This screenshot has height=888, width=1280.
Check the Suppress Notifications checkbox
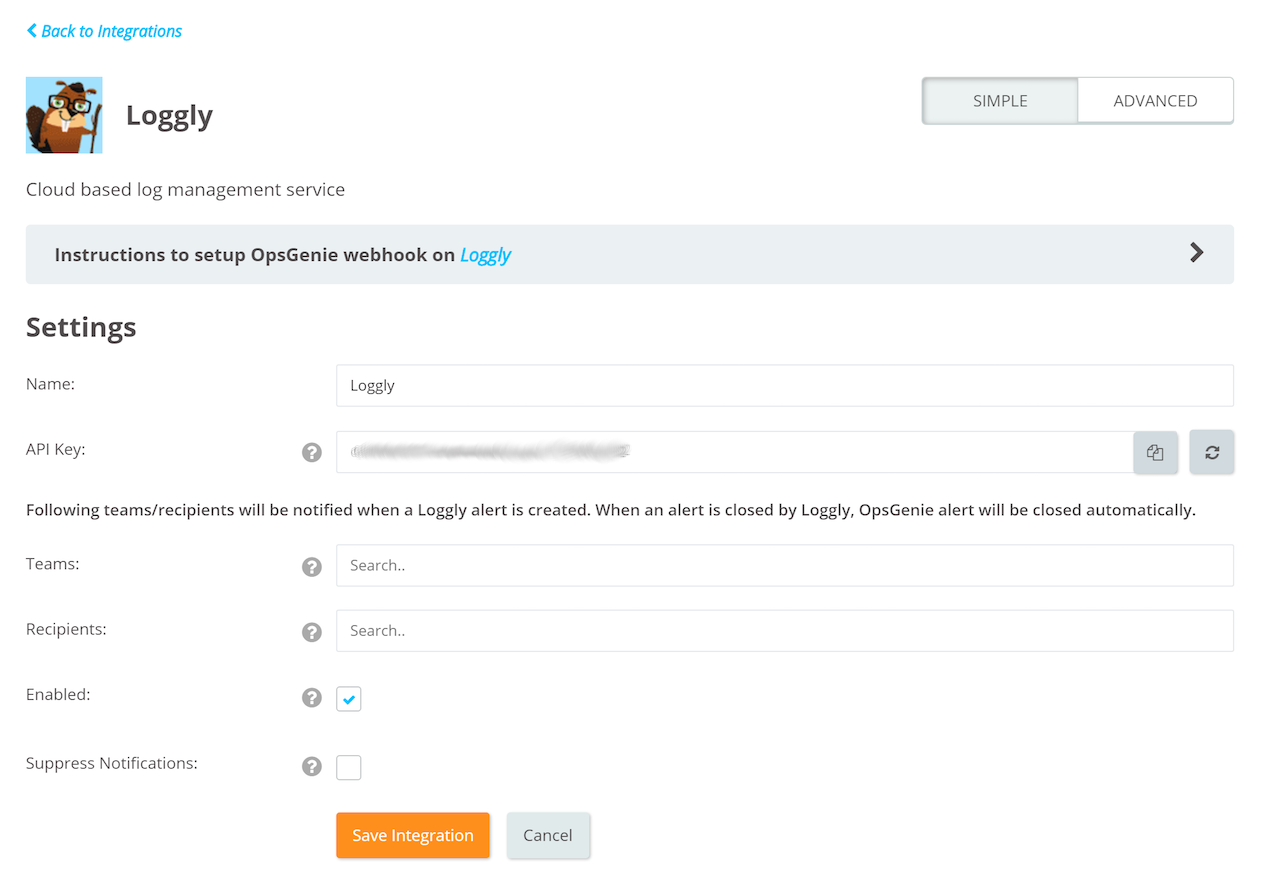point(349,768)
